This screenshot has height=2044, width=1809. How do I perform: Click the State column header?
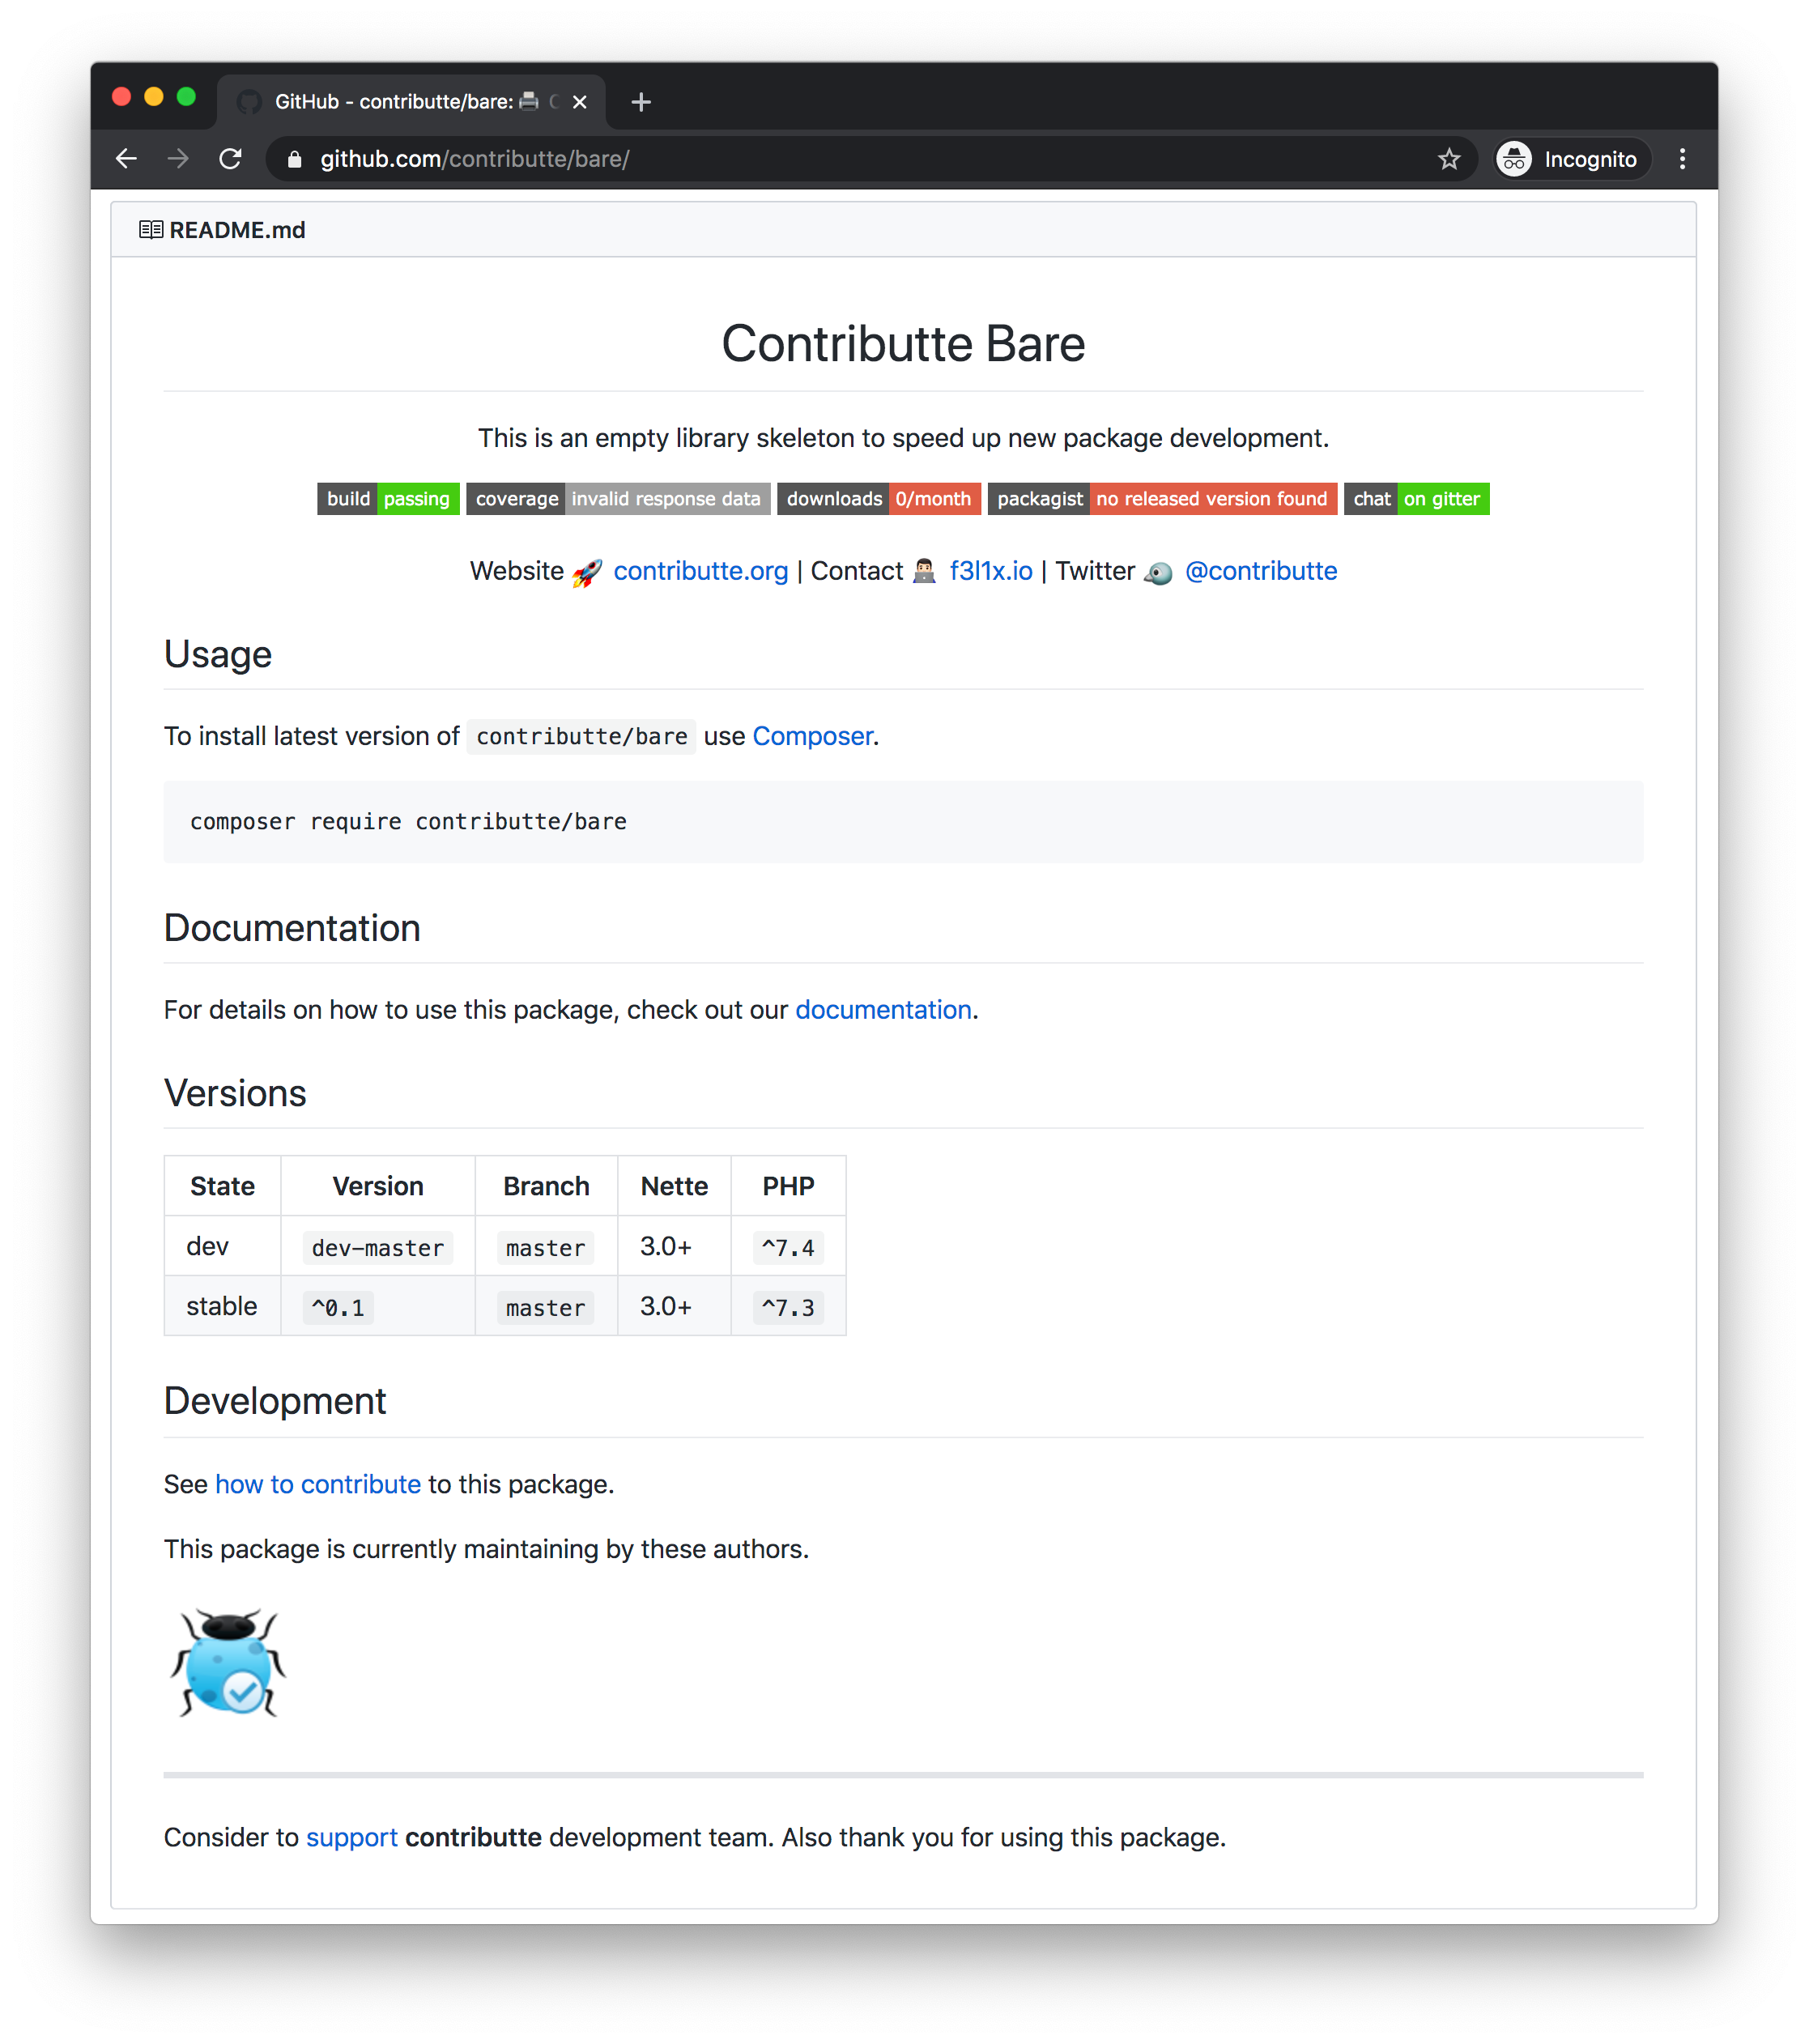222,1186
